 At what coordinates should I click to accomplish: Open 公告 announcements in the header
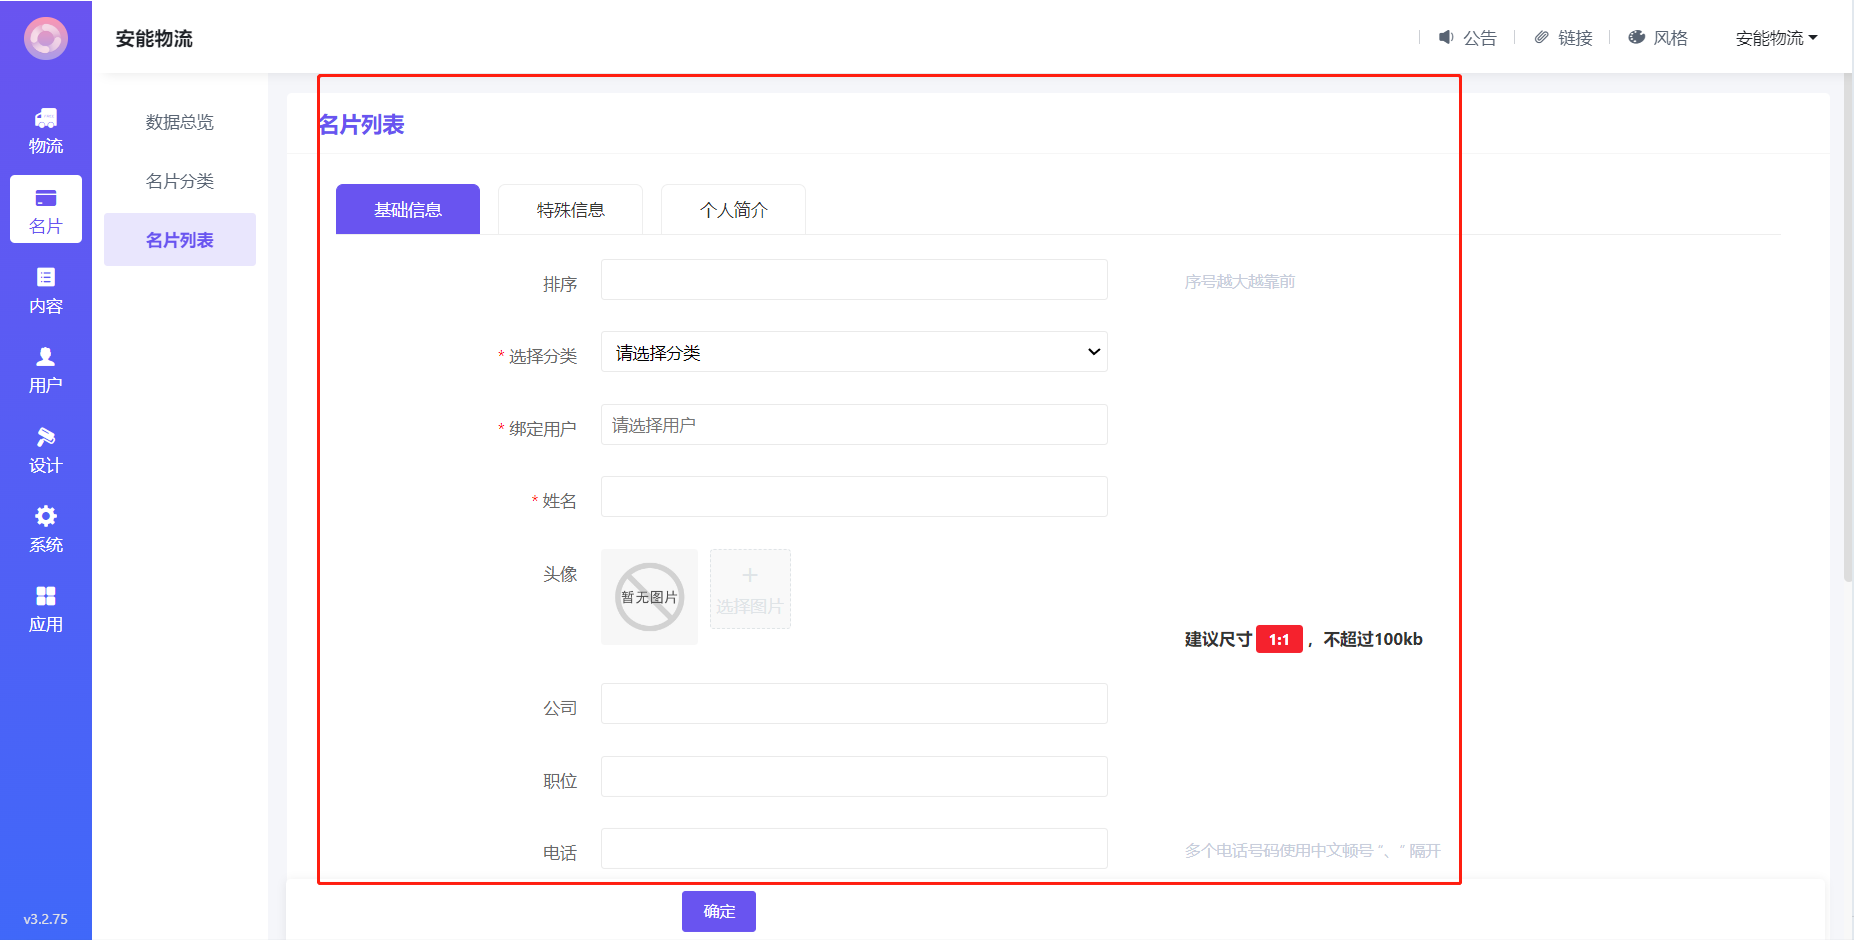tap(1468, 38)
